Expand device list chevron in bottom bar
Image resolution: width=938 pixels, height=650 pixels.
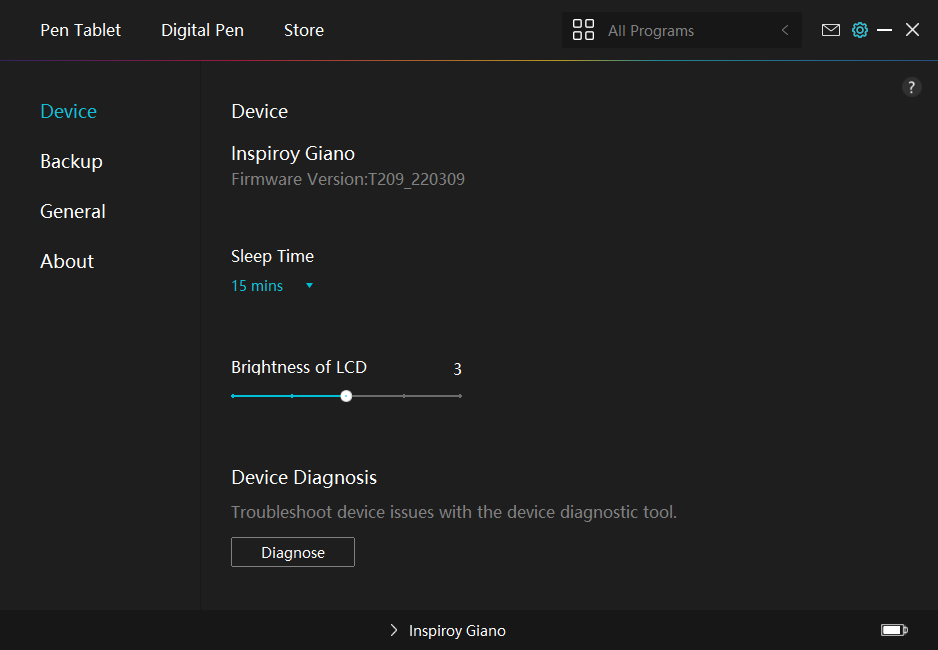393,631
